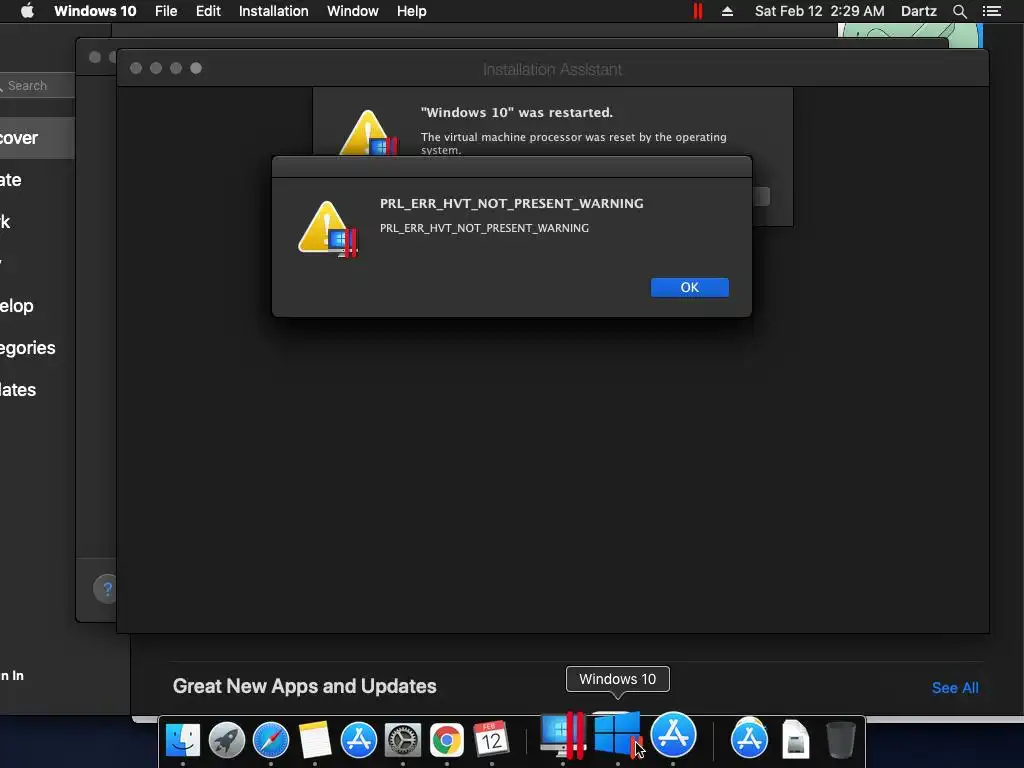Select Discover in App Store sidebar

37,138
